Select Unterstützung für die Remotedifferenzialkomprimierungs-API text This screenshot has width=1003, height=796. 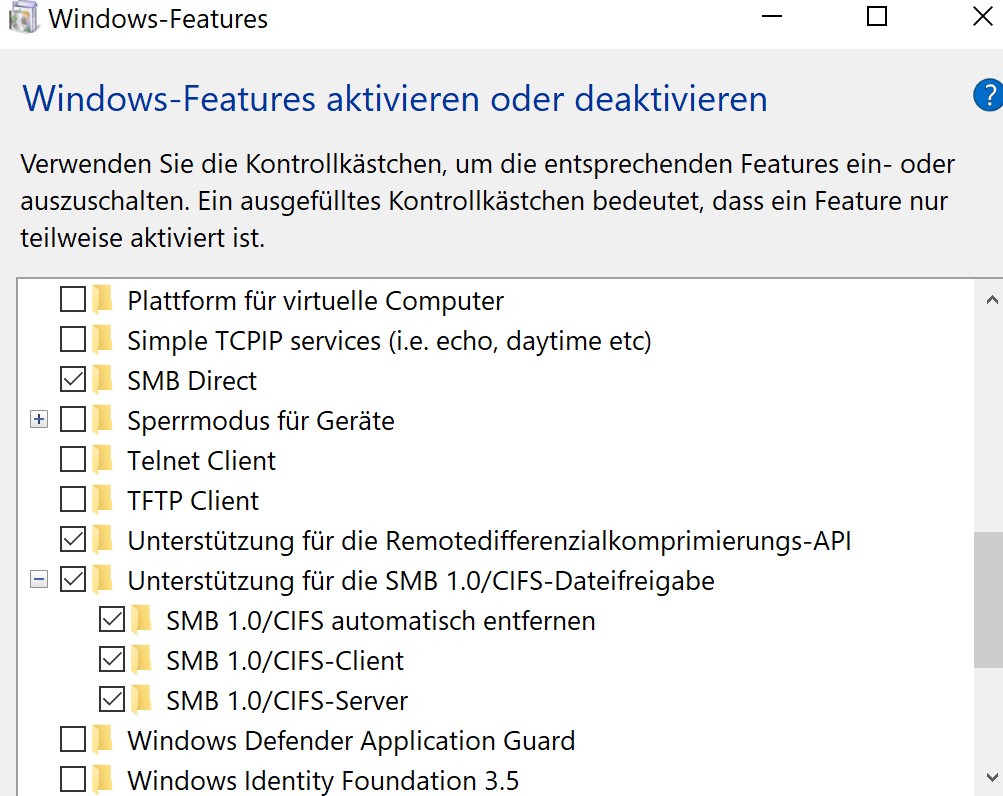pyautogui.click(x=489, y=541)
